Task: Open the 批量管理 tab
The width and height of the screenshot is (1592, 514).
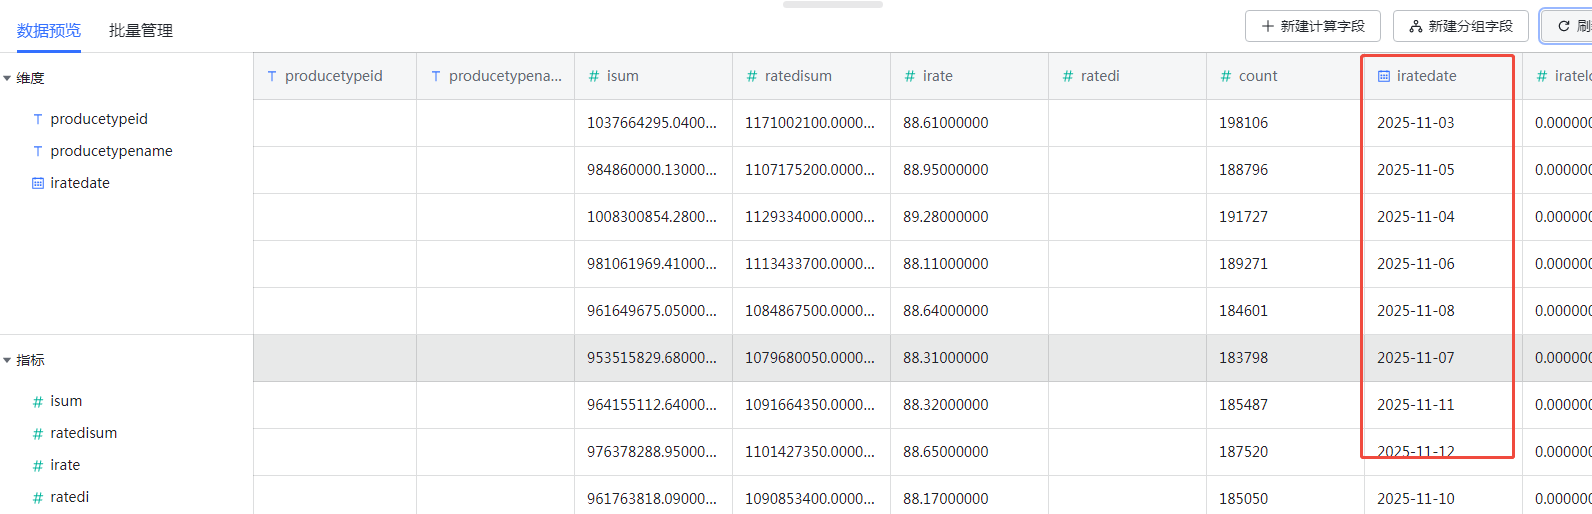Action: (141, 31)
